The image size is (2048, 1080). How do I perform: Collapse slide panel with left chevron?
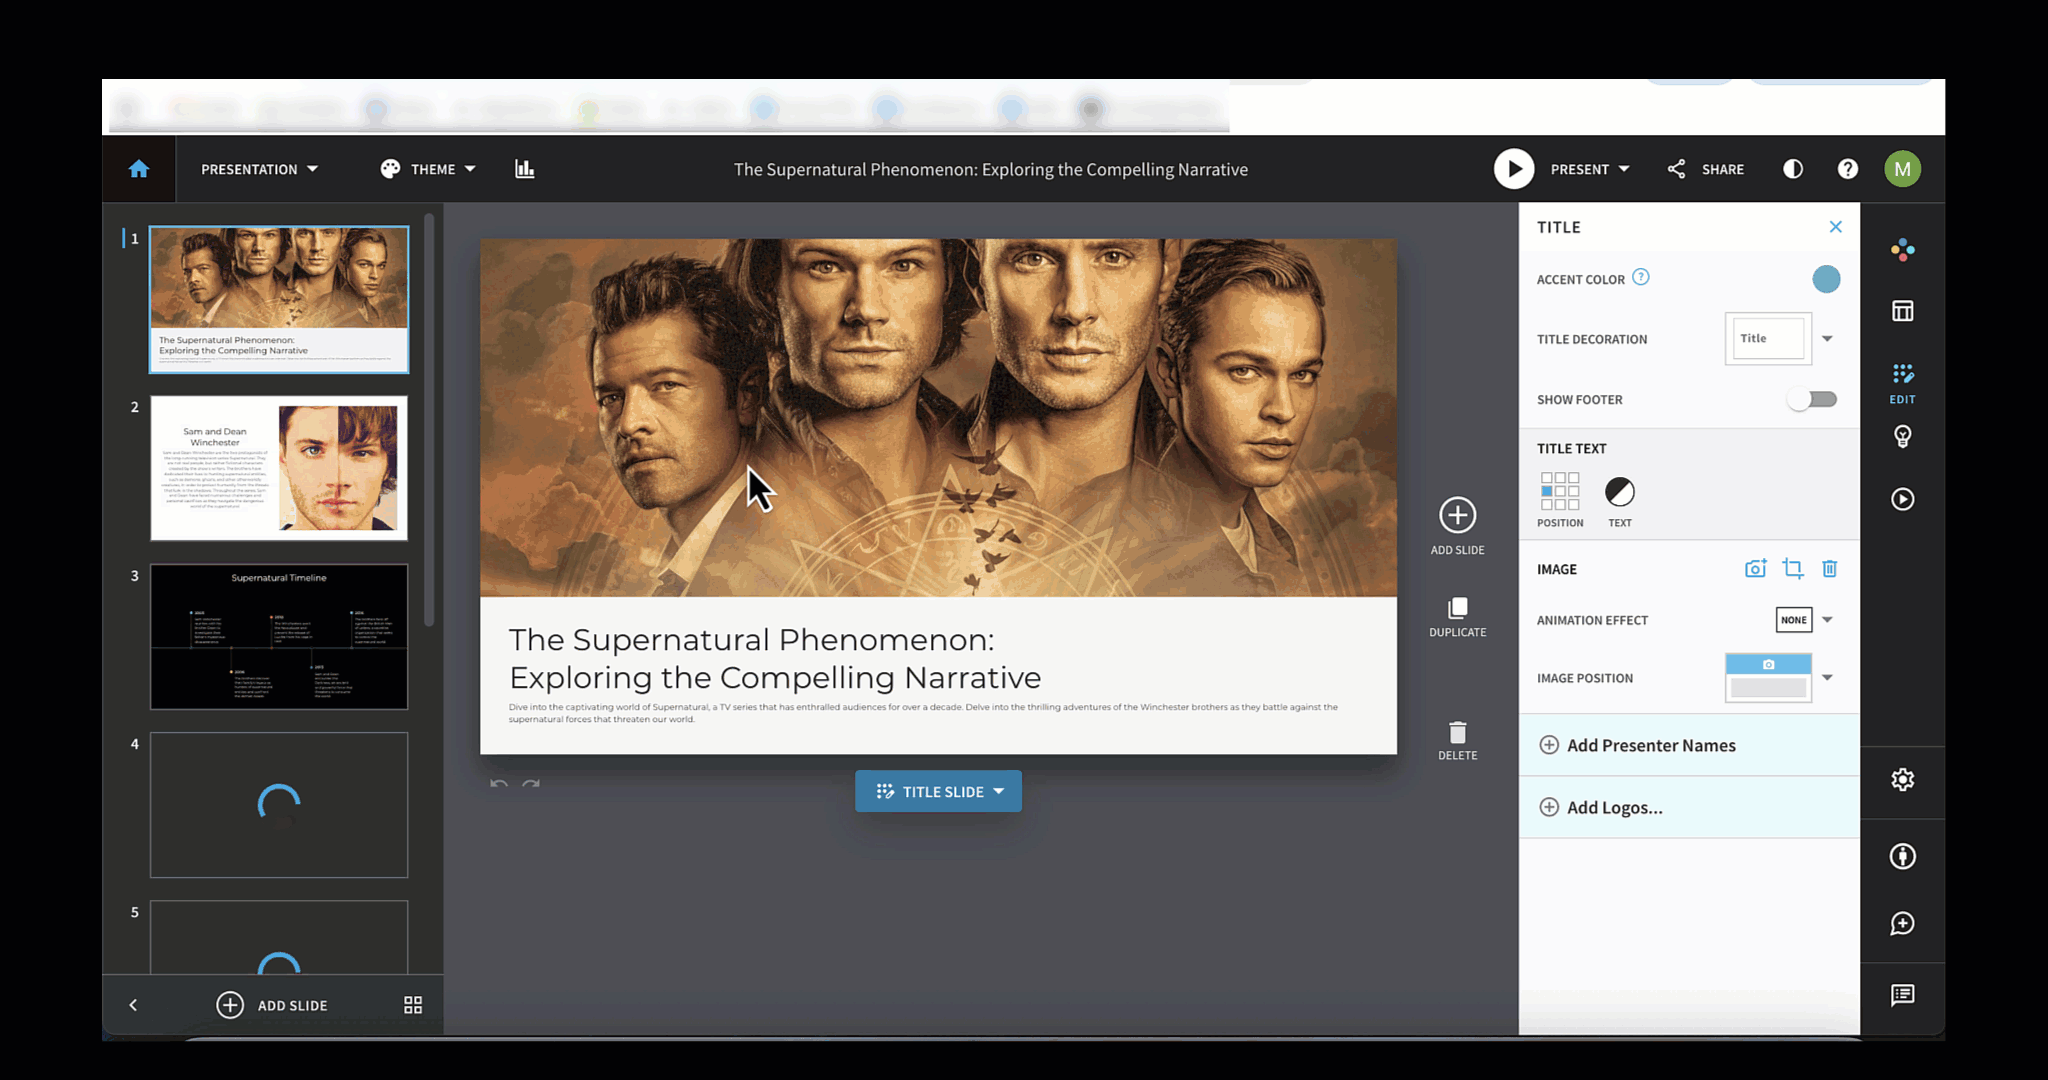(133, 1005)
